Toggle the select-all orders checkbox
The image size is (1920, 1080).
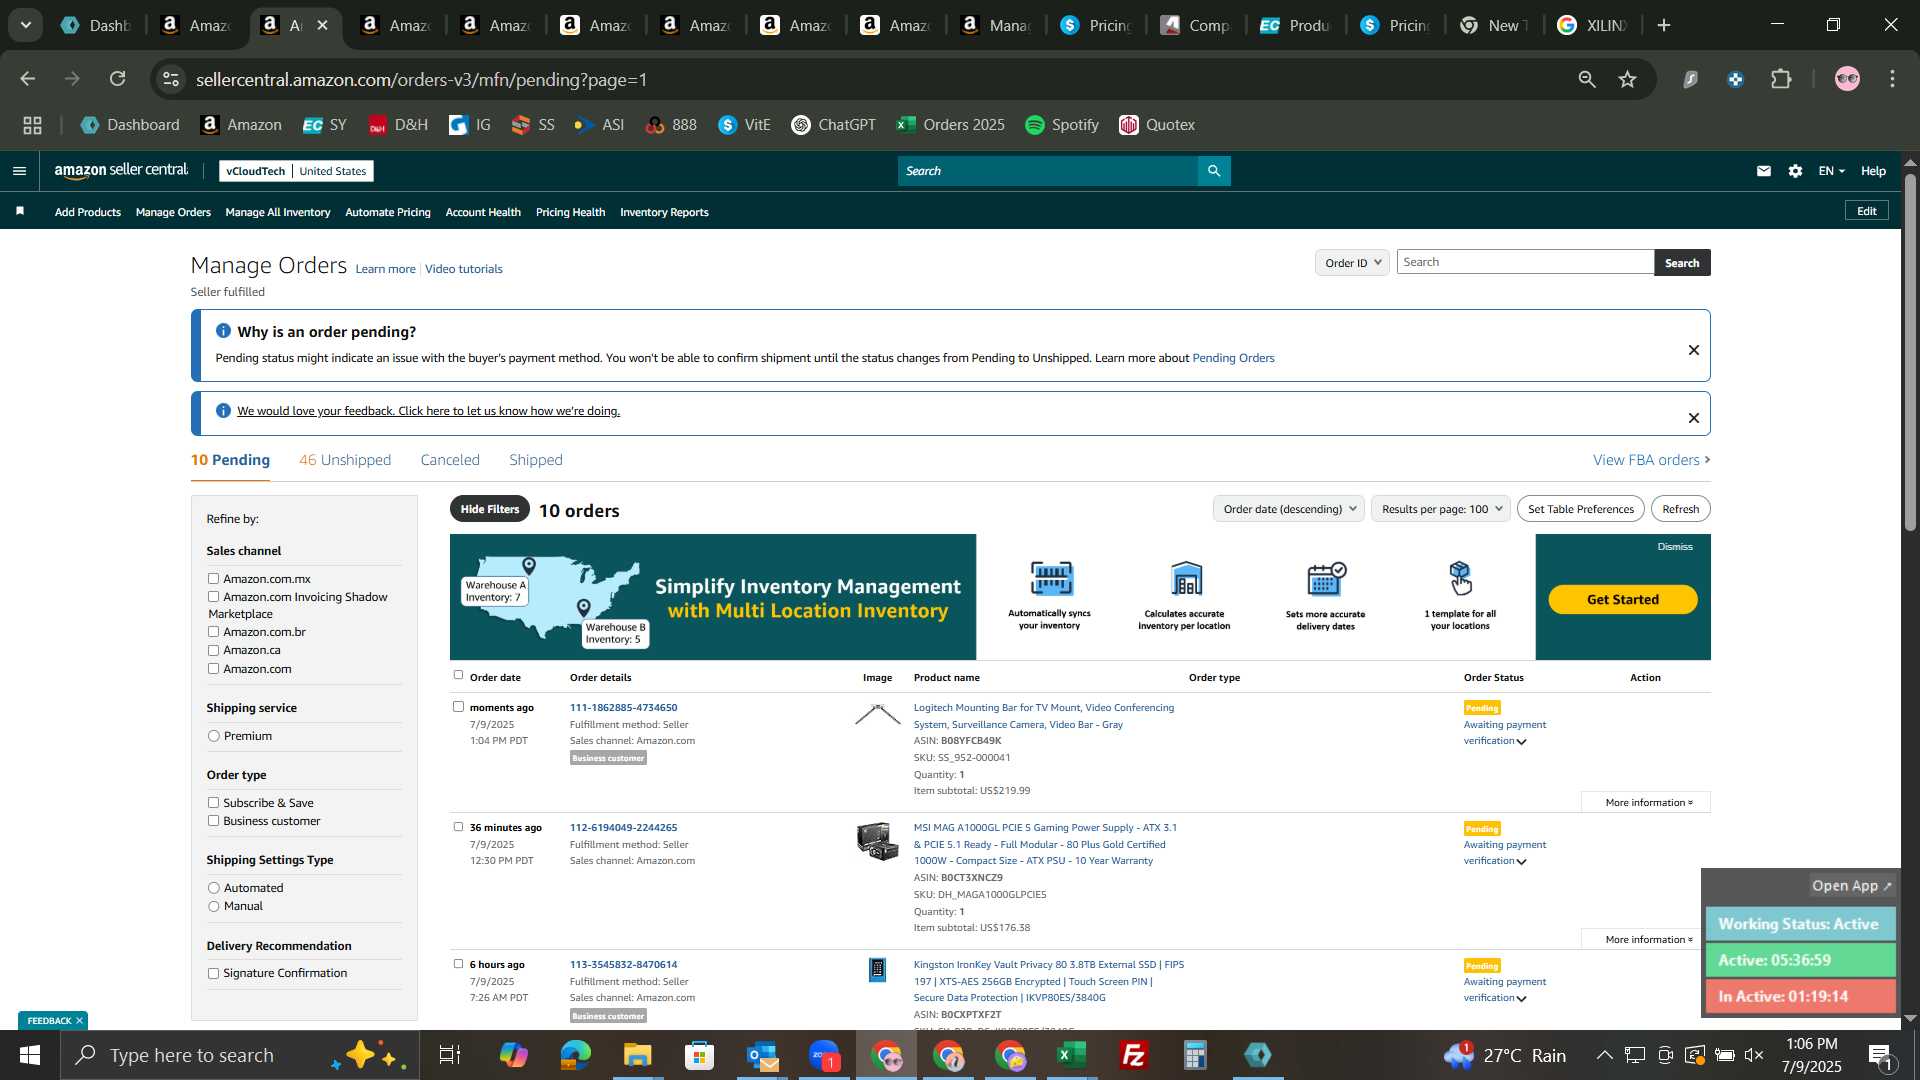click(458, 675)
